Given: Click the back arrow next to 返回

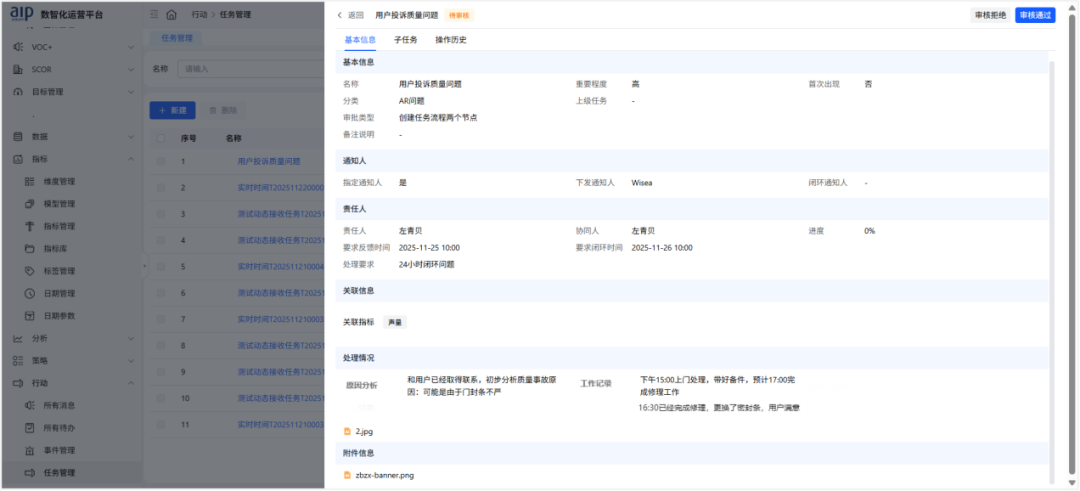Looking at the screenshot, I should coord(339,15).
